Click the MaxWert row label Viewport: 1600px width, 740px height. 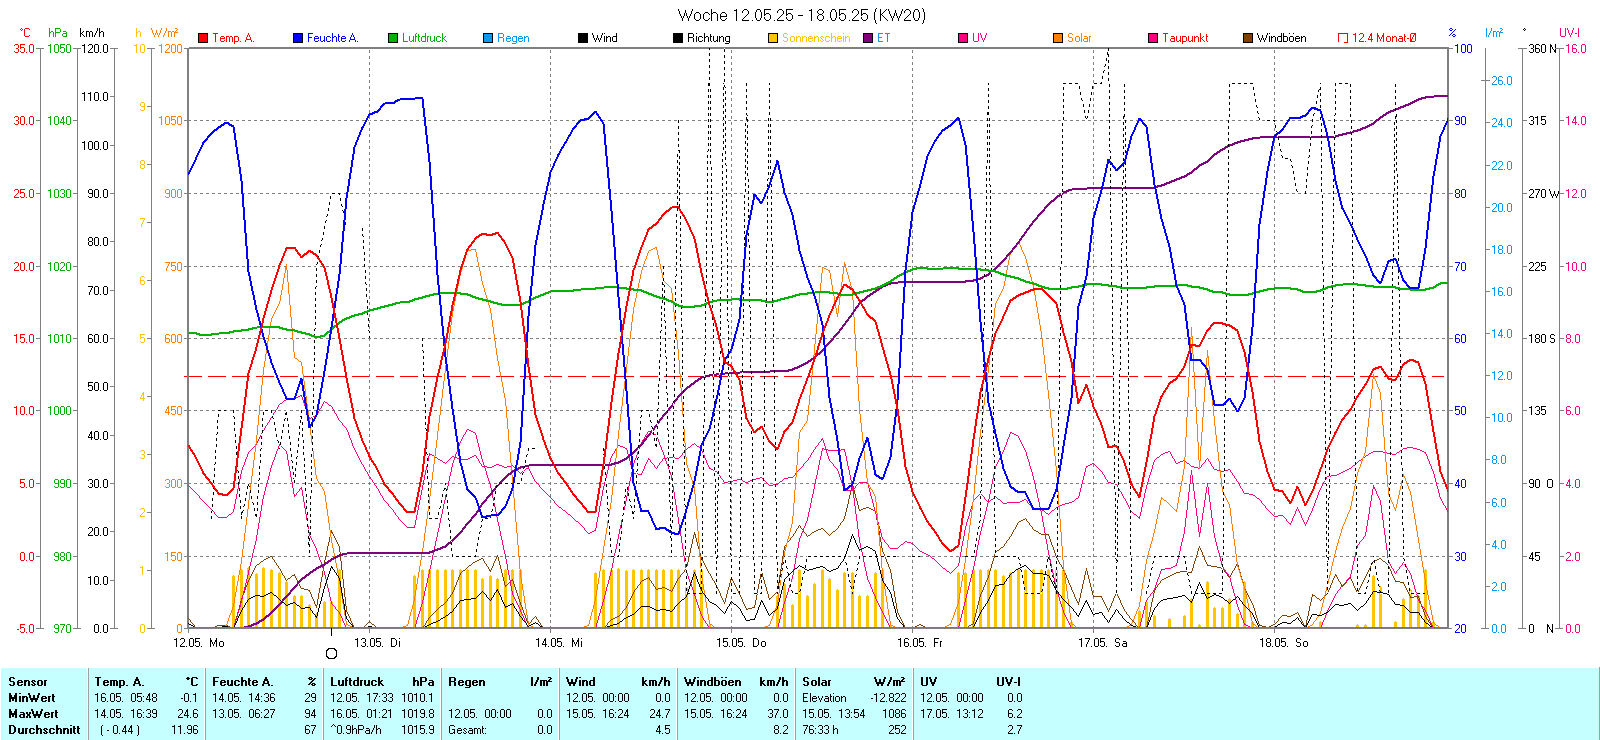click(33, 714)
